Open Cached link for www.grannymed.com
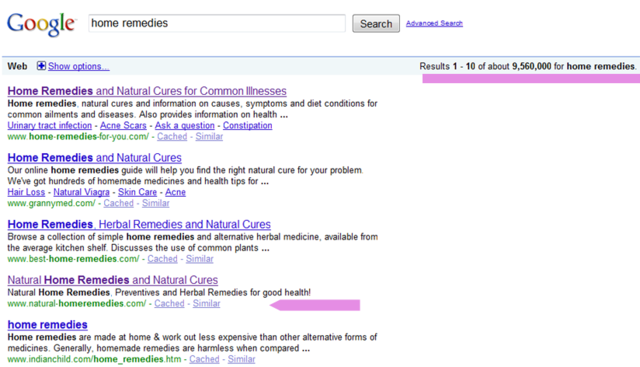640x367 pixels. click(x=118, y=203)
